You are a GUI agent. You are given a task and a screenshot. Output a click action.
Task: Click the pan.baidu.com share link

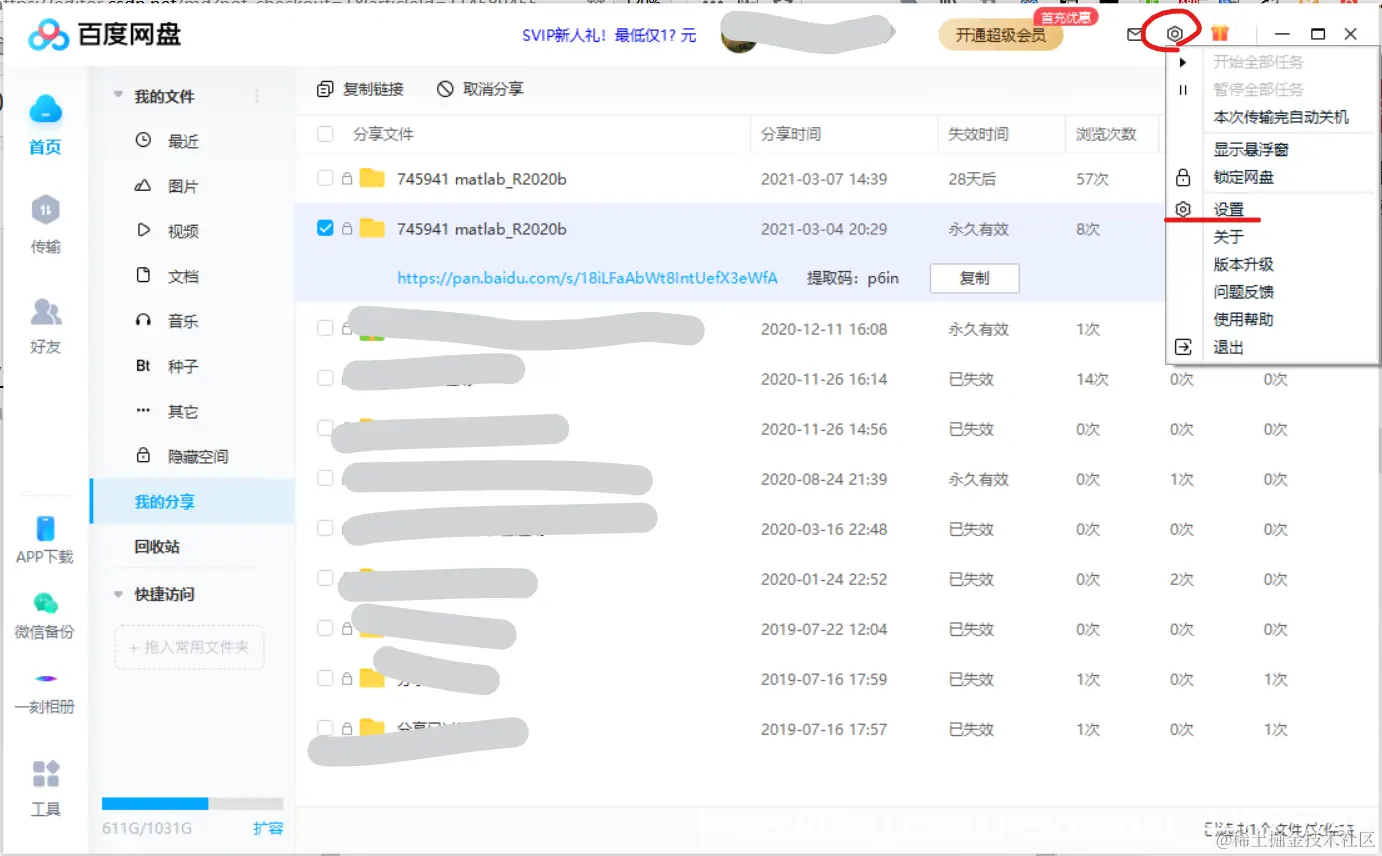[x=588, y=278]
